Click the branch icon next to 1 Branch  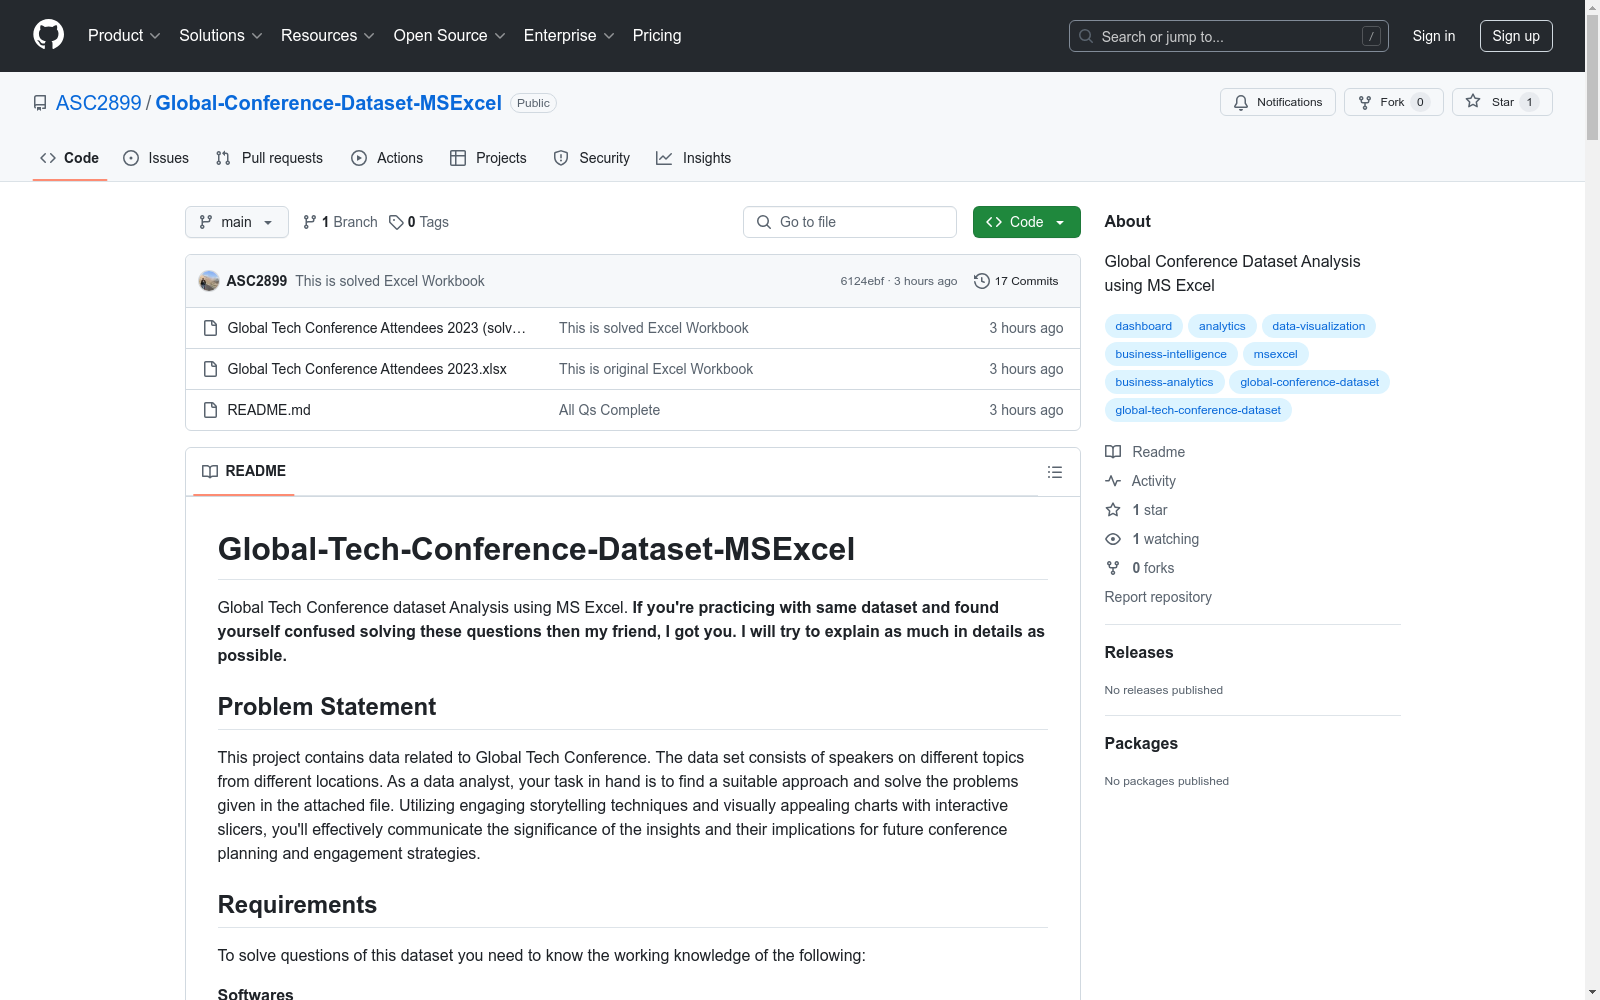(x=310, y=222)
